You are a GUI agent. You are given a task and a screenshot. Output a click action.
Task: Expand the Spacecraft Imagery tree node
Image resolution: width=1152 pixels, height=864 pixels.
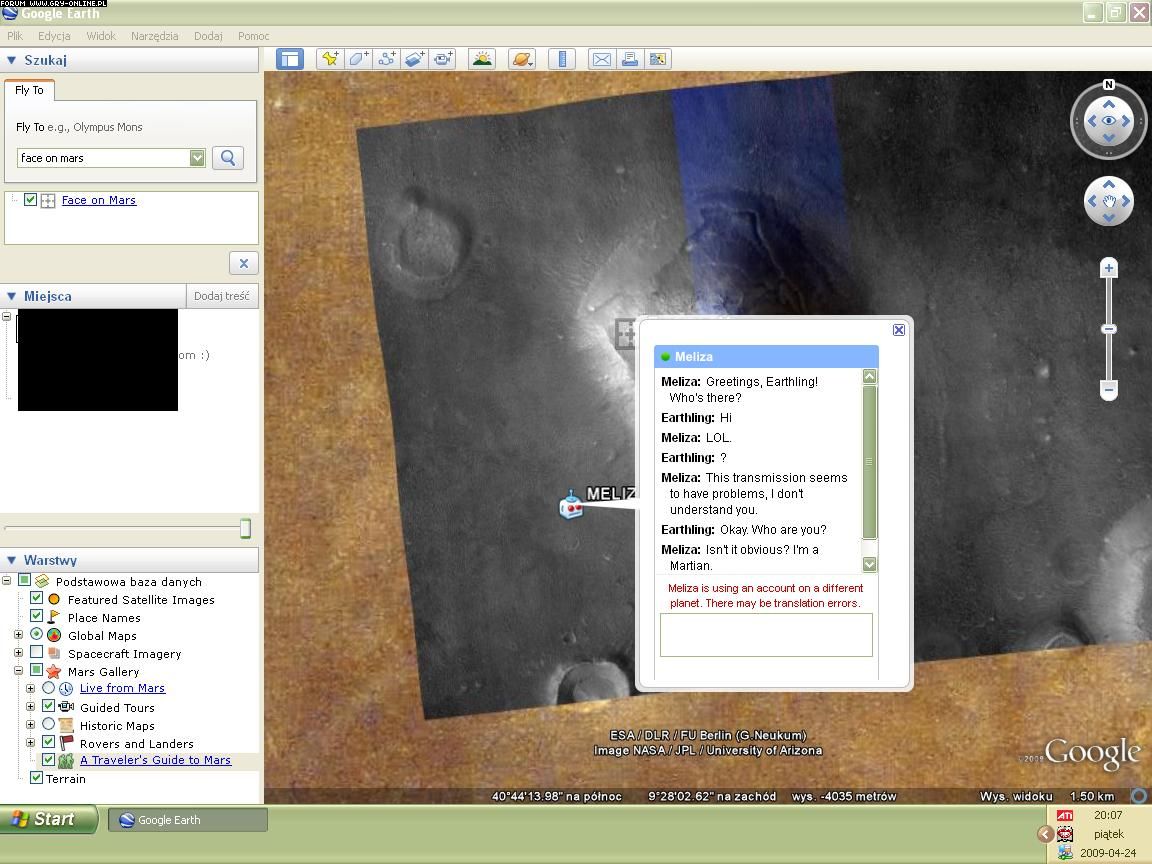pos(18,652)
